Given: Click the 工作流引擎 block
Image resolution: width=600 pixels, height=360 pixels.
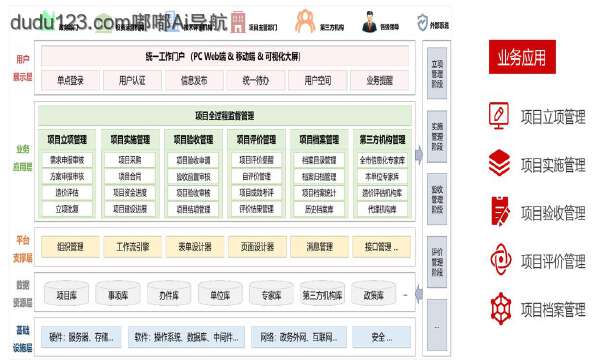Looking at the screenshot, I should [x=132, y=247].
